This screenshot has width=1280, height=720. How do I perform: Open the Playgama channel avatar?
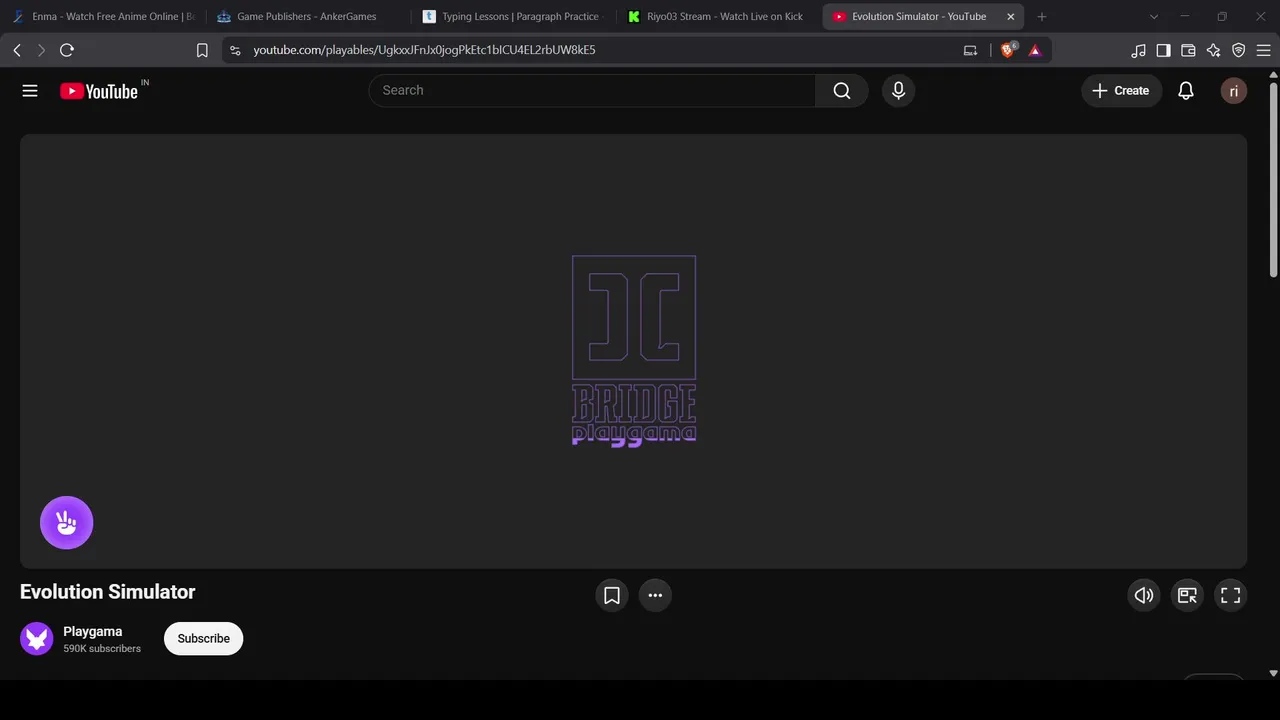click(37, 639)
